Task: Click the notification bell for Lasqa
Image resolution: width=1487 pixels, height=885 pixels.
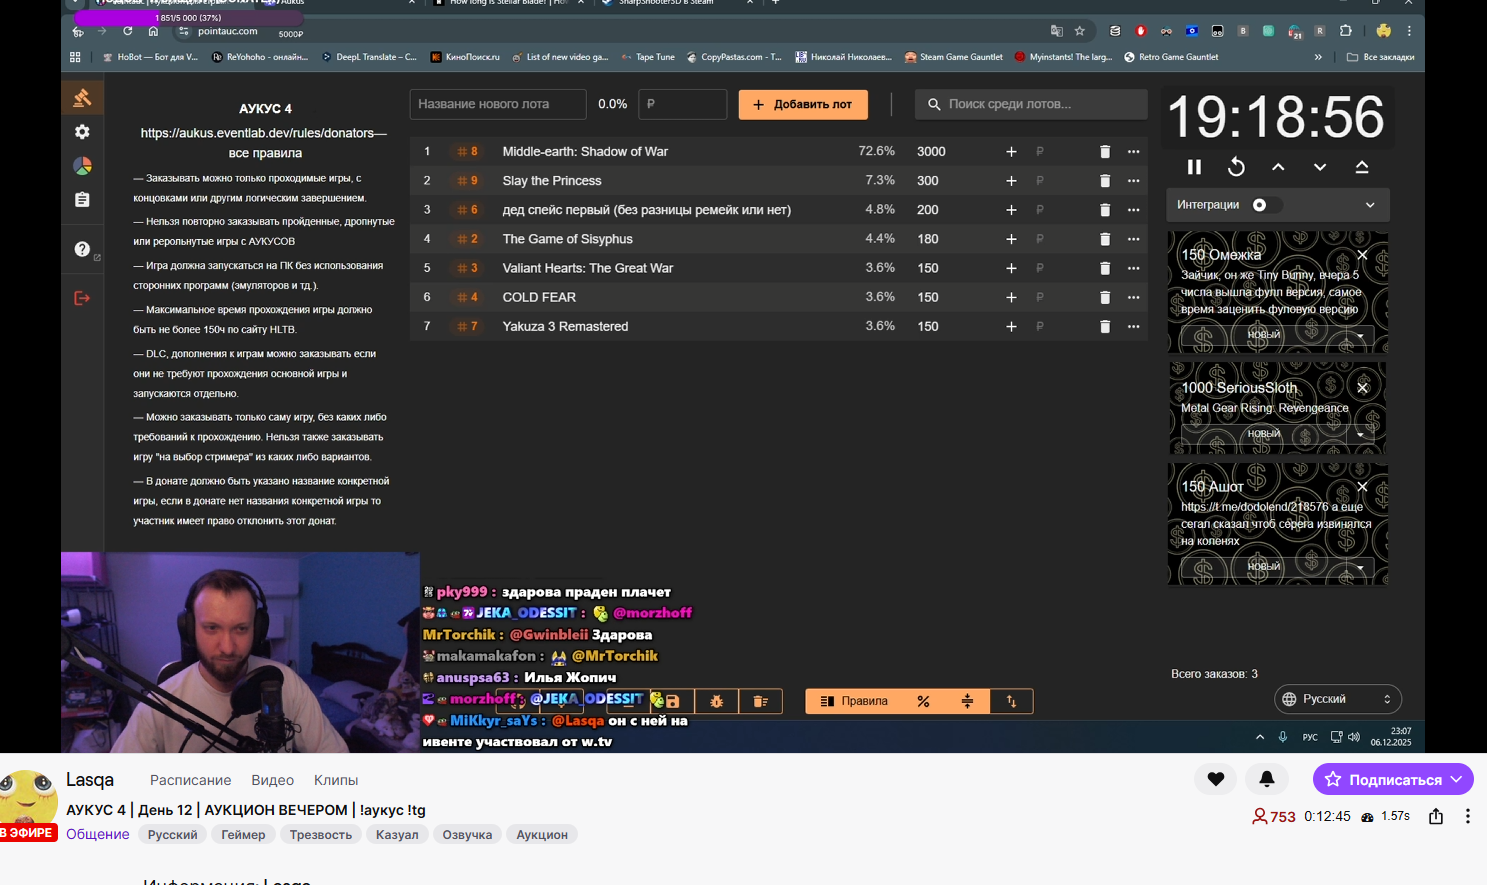Action: click(x=1266, y=779)
